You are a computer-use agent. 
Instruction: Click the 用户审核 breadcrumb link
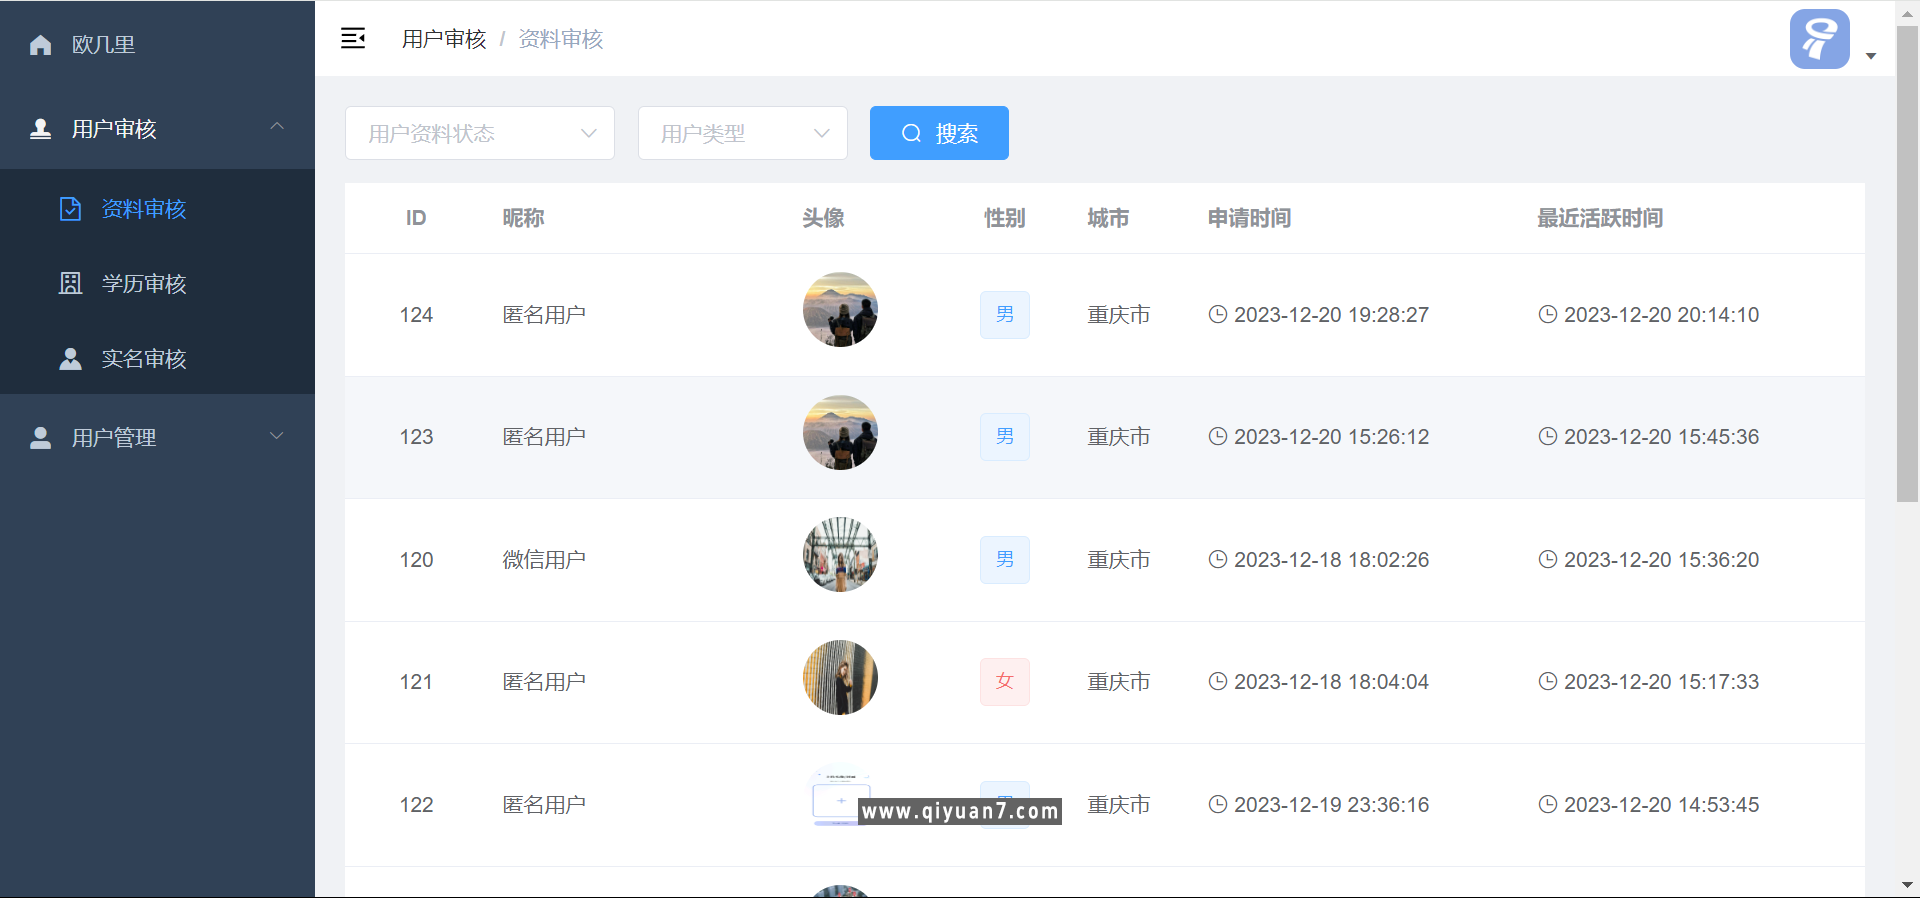tap(444, 39)
